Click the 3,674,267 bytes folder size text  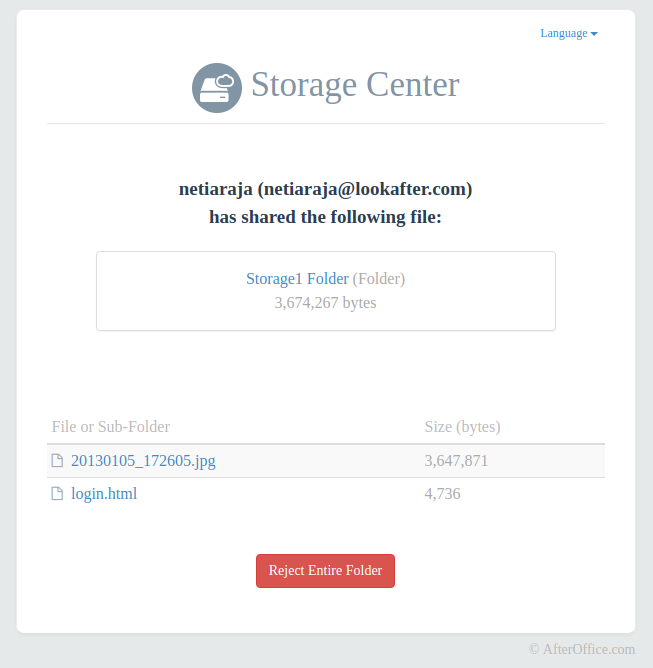326,302
